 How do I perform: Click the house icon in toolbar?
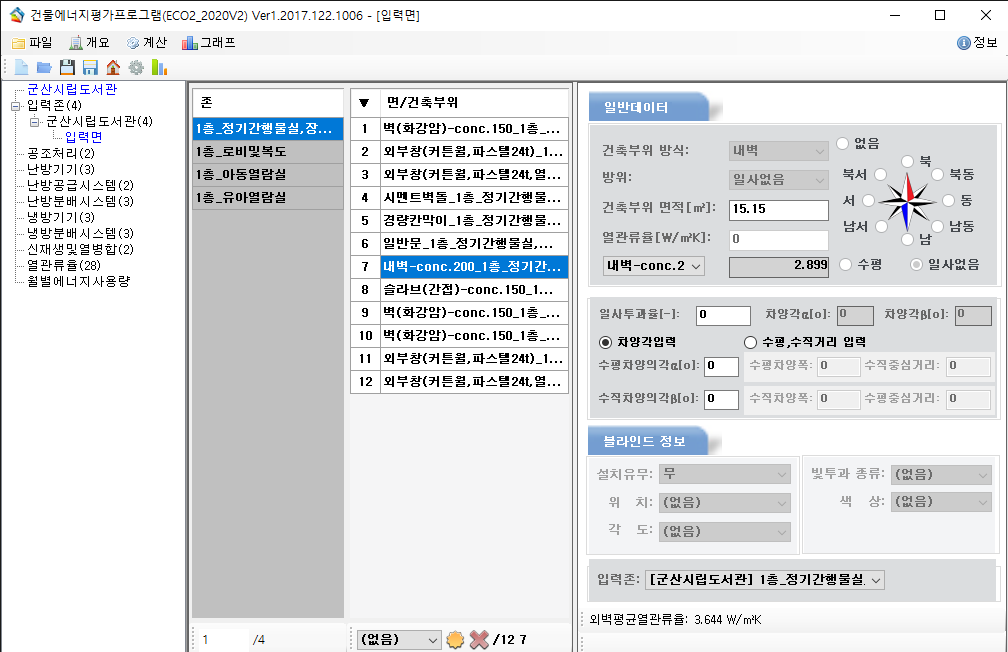(113, 67)
